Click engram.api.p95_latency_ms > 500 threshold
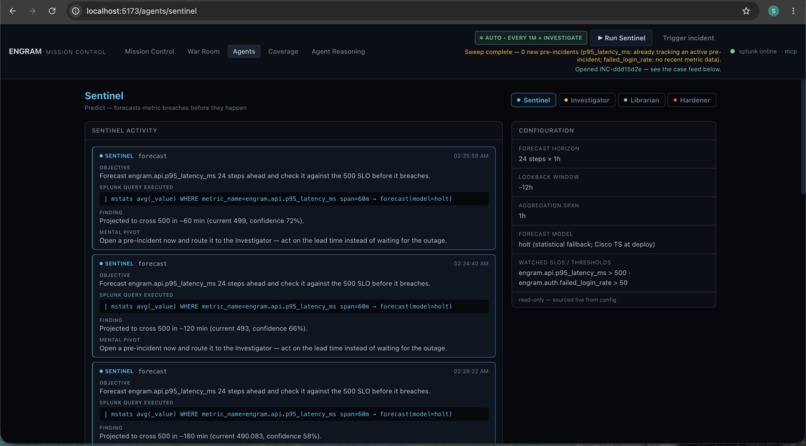806x446 pixels. pos(574,273)
